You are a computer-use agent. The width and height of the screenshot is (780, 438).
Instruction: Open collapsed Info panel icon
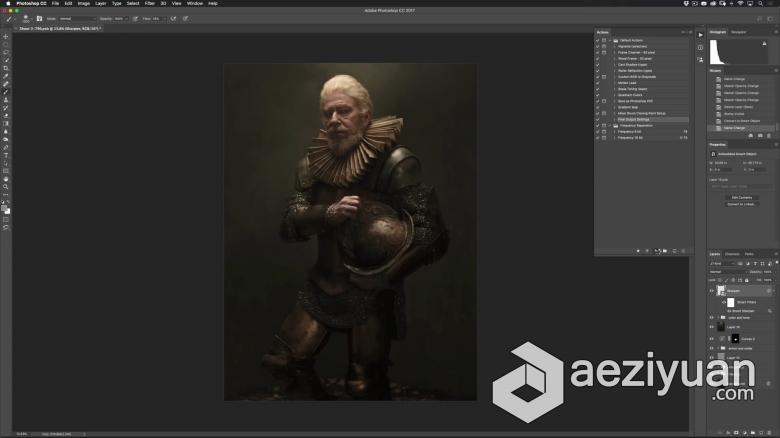(700, 47)
